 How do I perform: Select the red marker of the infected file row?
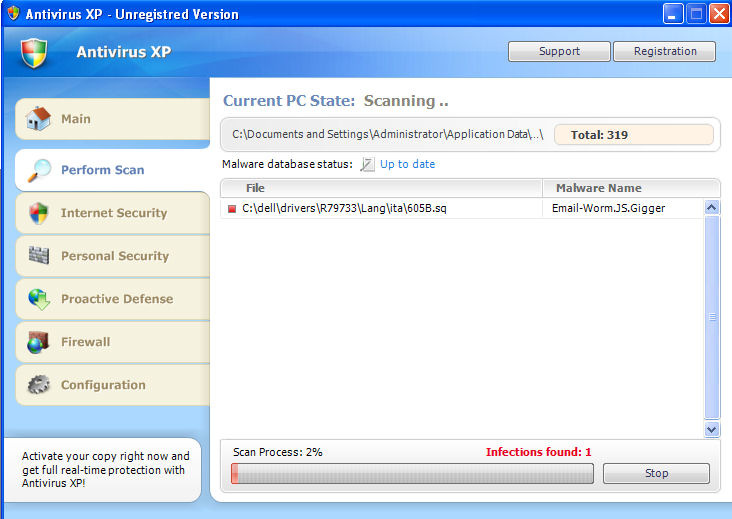[x=232, y=209]
